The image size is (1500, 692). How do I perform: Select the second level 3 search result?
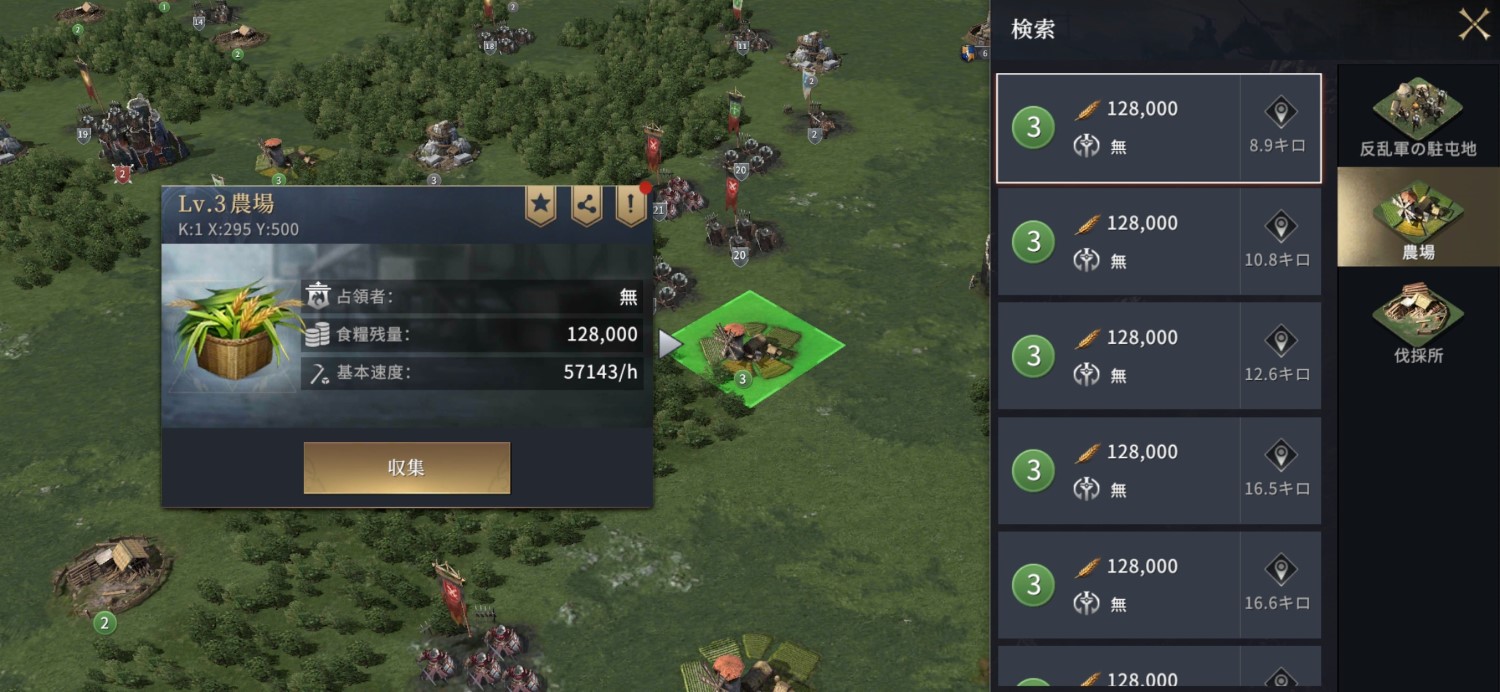coord(1159,242)
